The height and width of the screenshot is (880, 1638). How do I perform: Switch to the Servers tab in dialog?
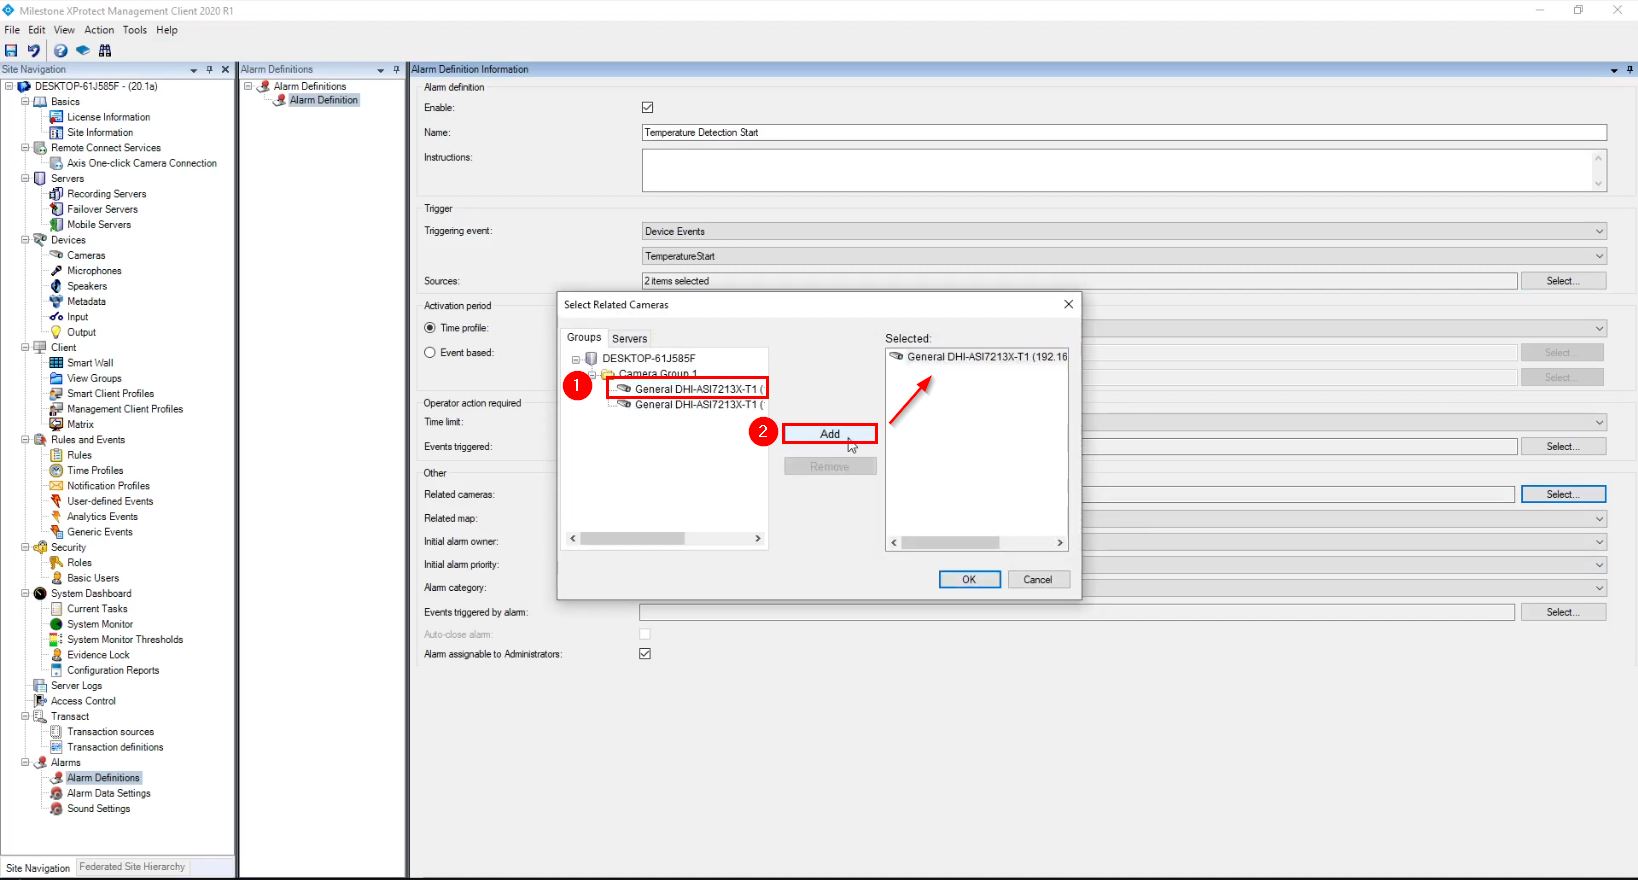pos(630,338)
